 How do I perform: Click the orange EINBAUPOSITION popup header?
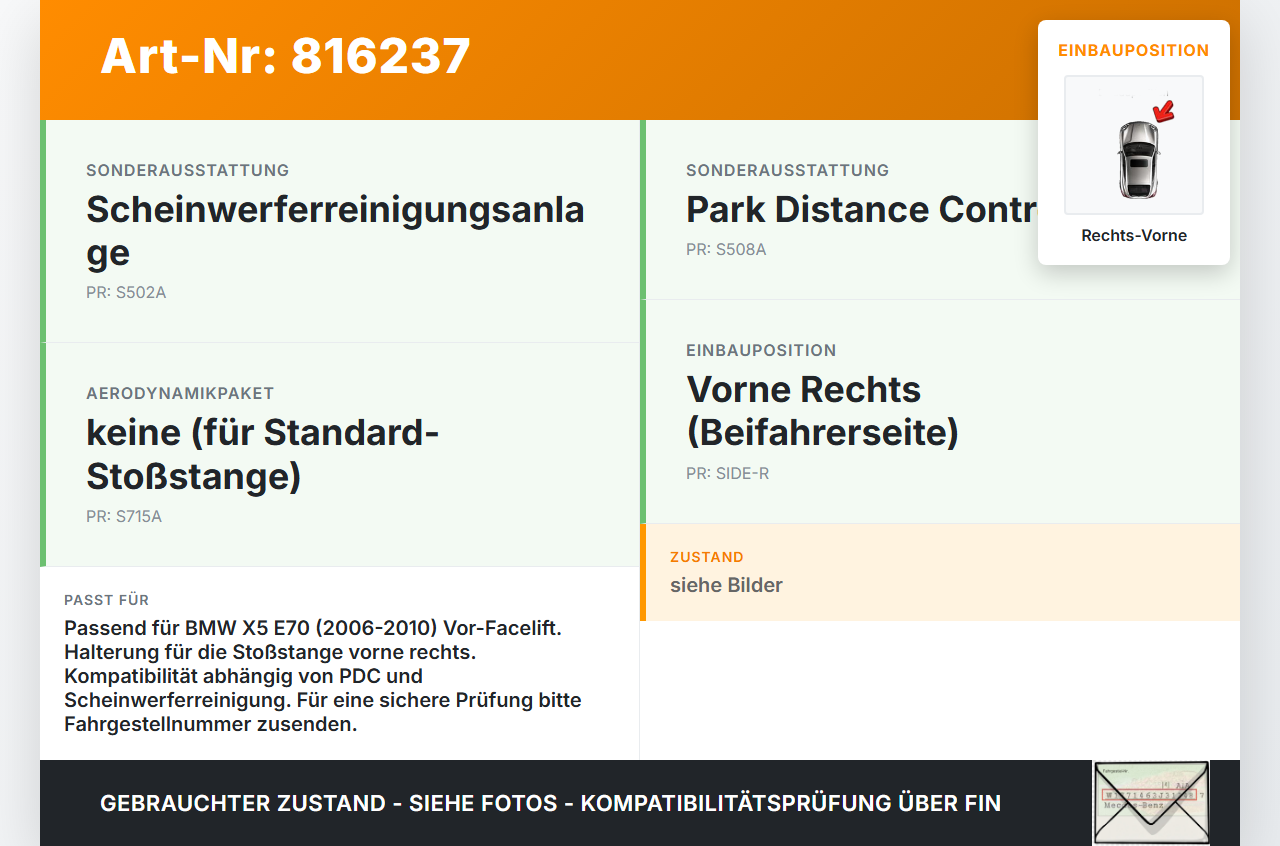pos(1134,50)
